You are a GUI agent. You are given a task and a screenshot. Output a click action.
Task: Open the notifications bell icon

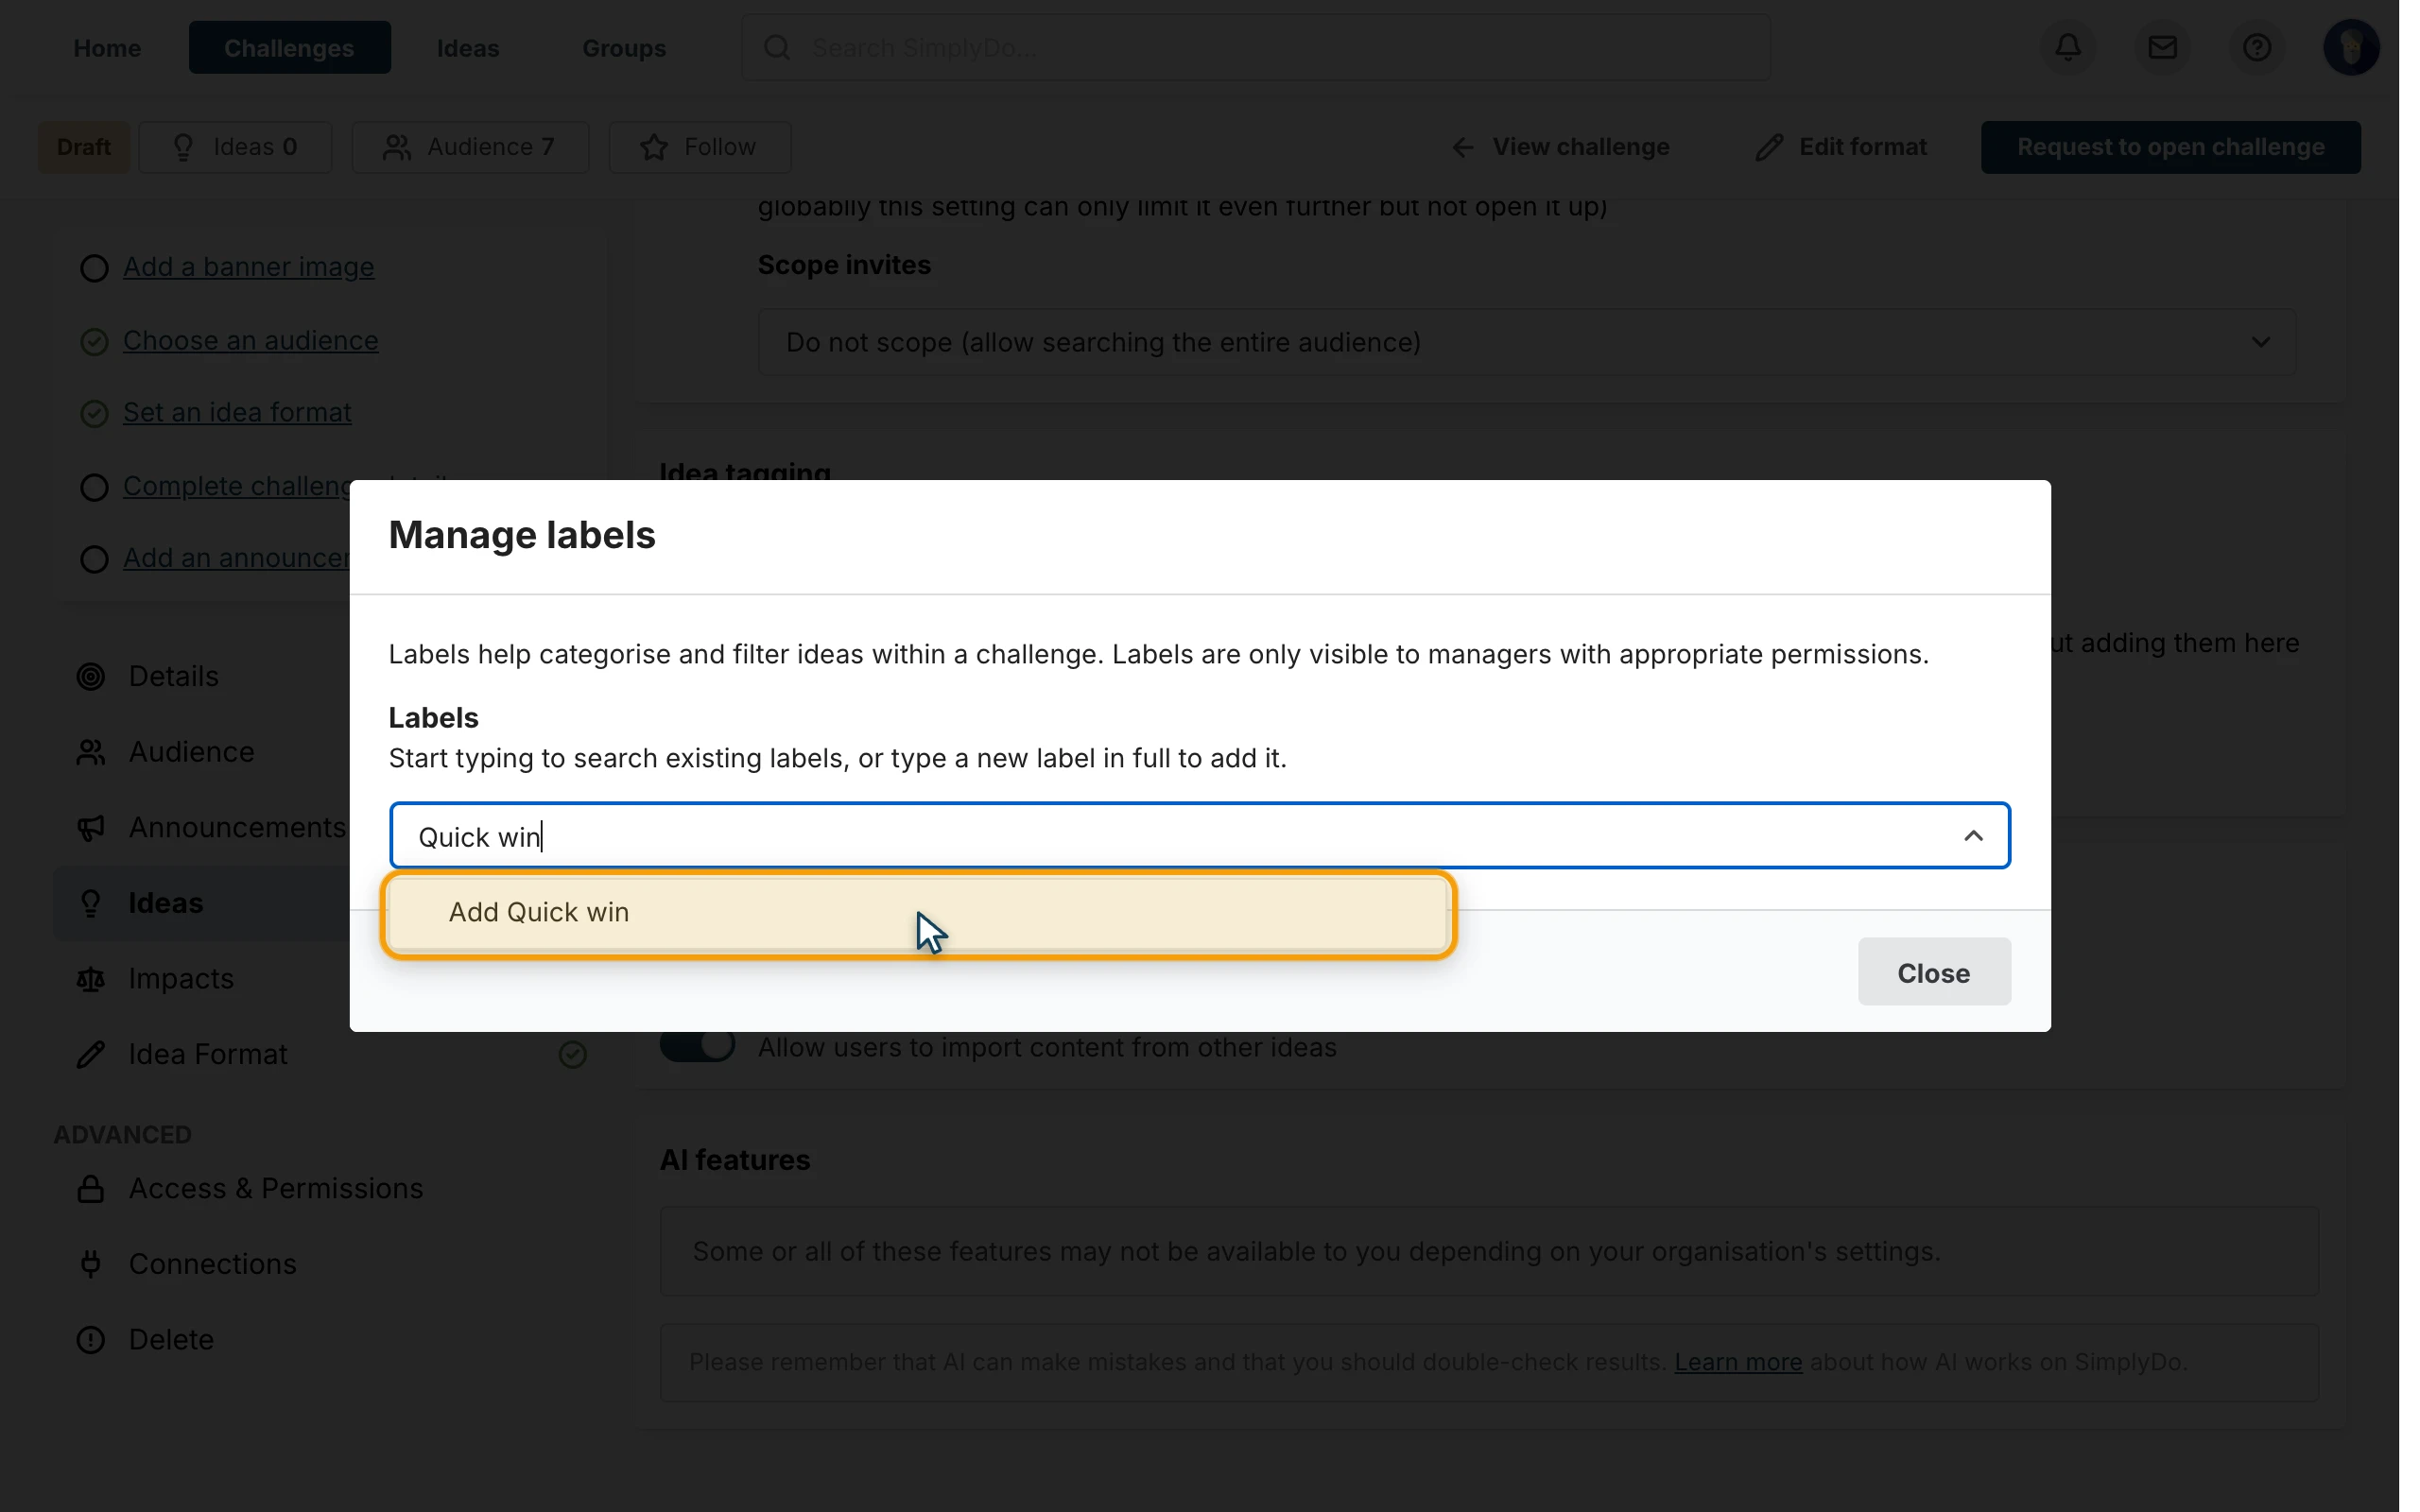coord(2068,47)
